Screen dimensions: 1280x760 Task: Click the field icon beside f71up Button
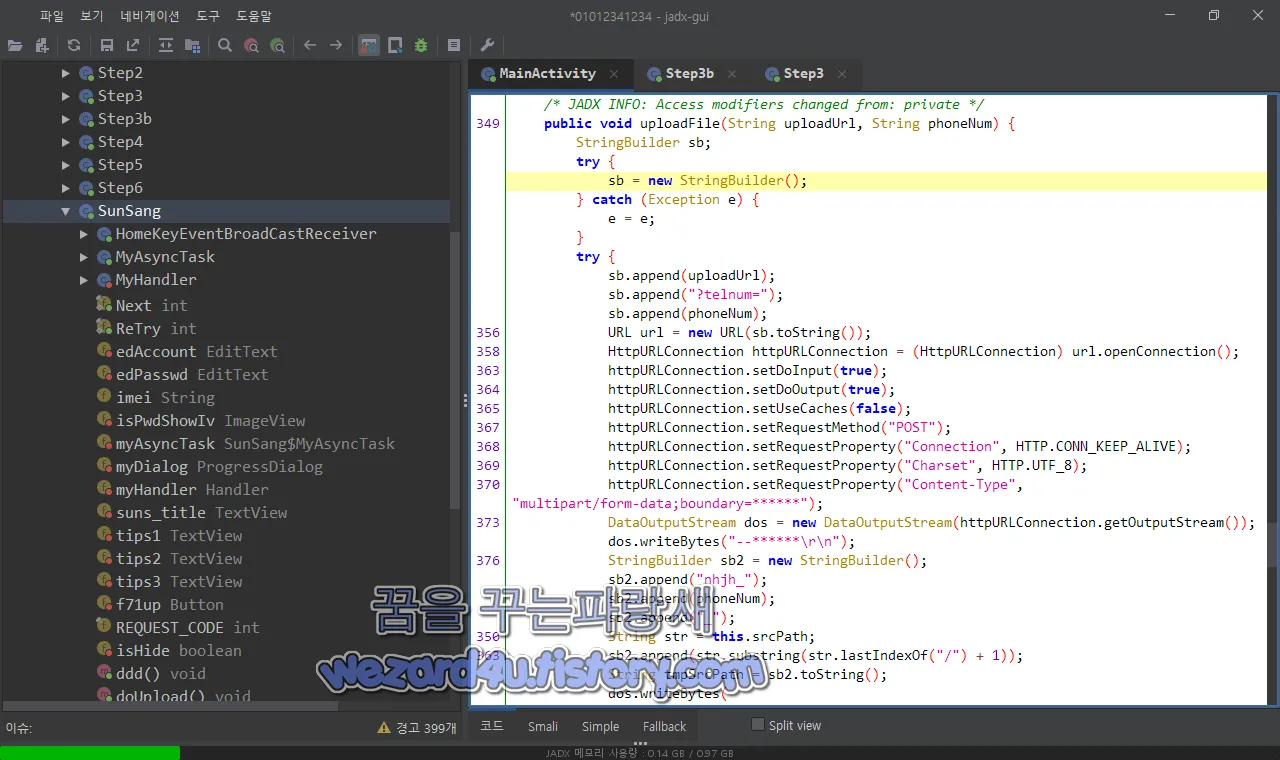pyautogui.click(x=104, y=604)
